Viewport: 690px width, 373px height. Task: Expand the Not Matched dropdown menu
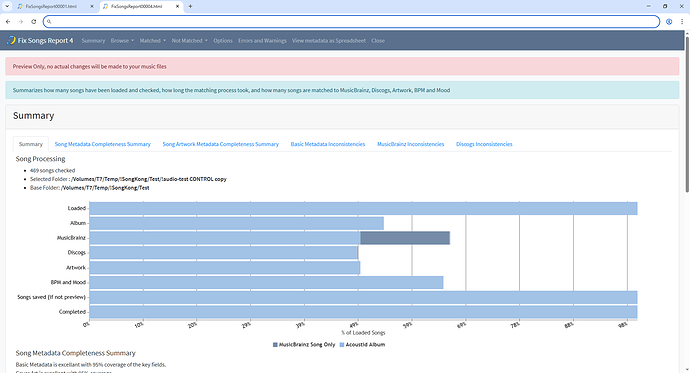click(190, 40)
